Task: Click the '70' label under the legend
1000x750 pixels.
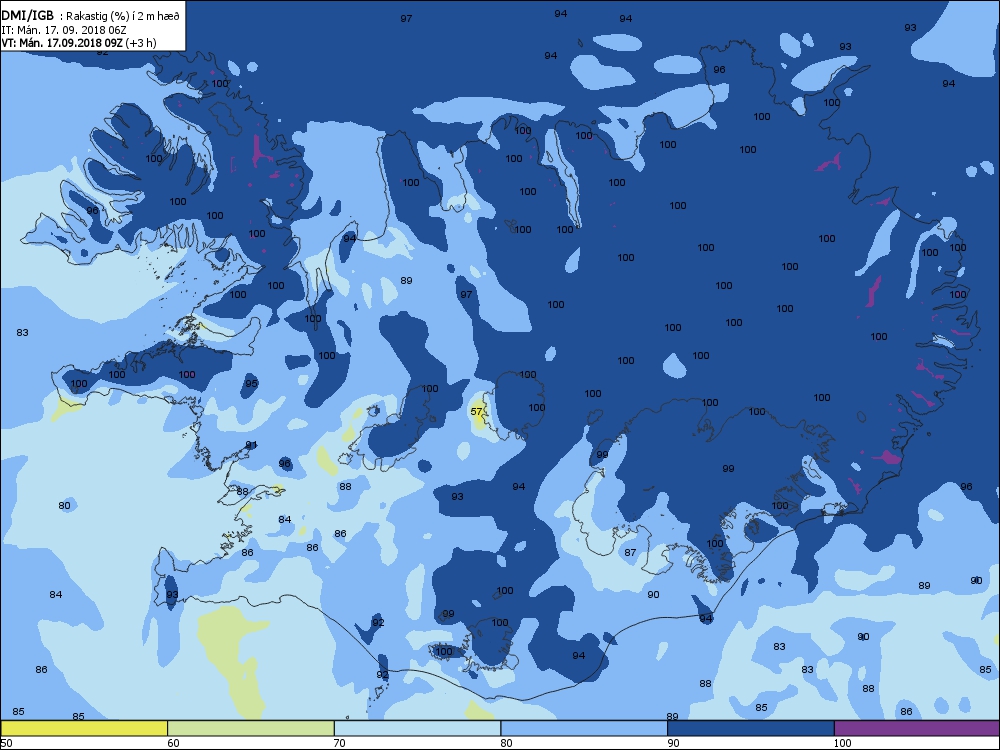Action: [x=340, y=743]
